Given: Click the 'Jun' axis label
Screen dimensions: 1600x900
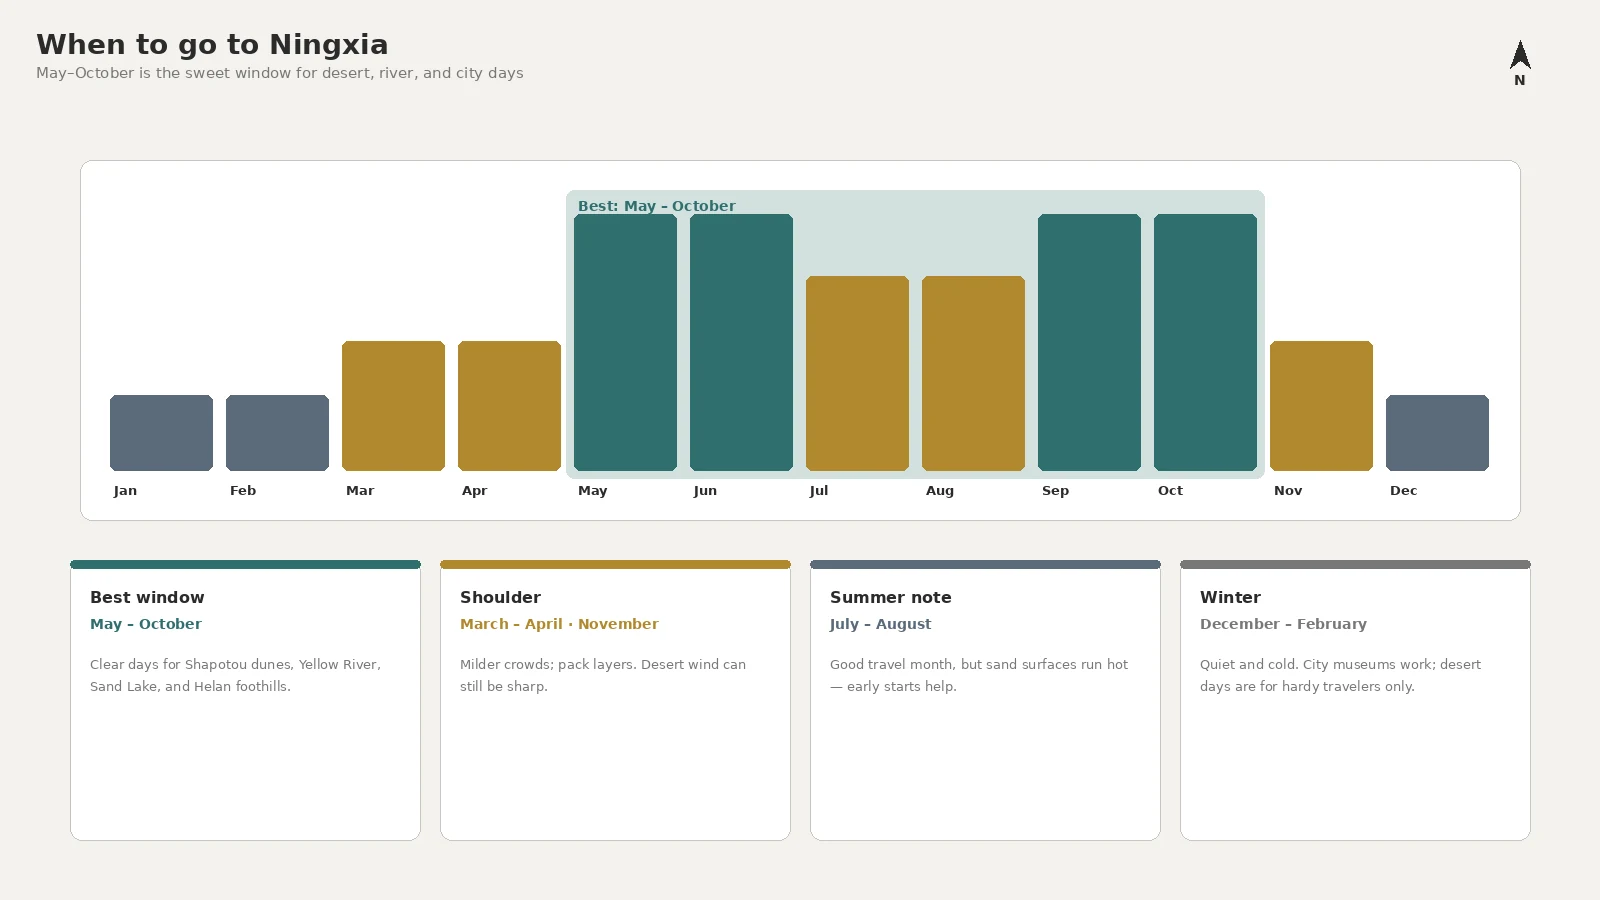Looking at the screenshot, I should [705, 491].
